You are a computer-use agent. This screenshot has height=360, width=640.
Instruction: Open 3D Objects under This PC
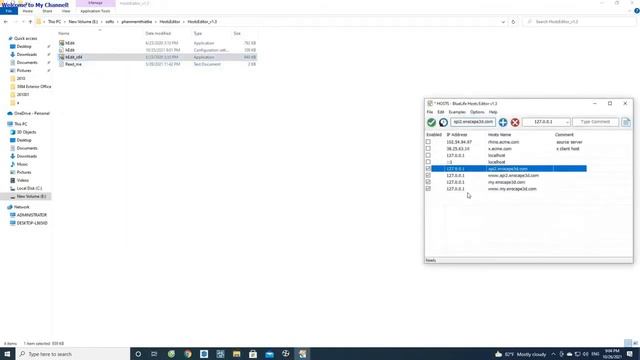26,132
